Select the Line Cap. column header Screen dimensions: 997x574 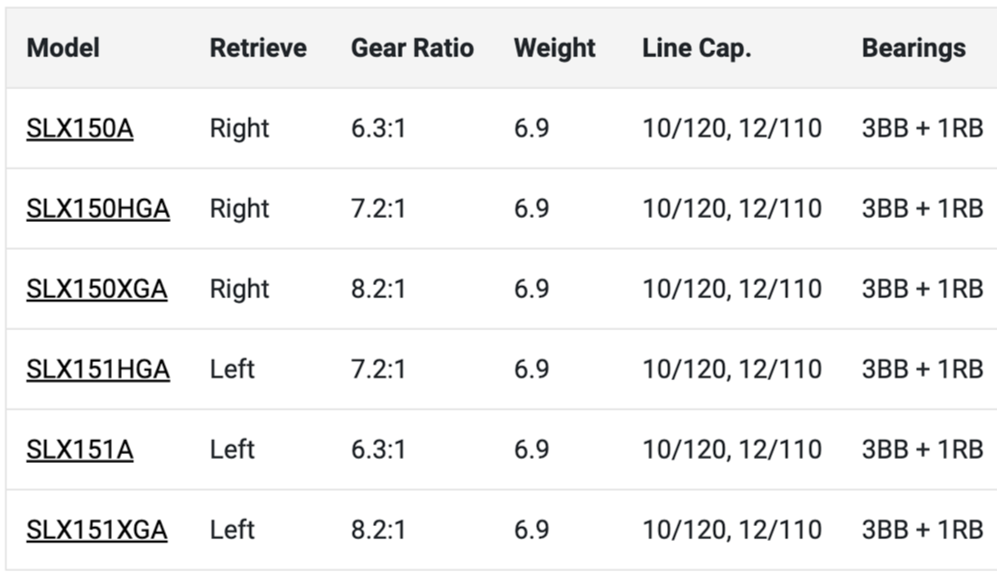(696, 48)
